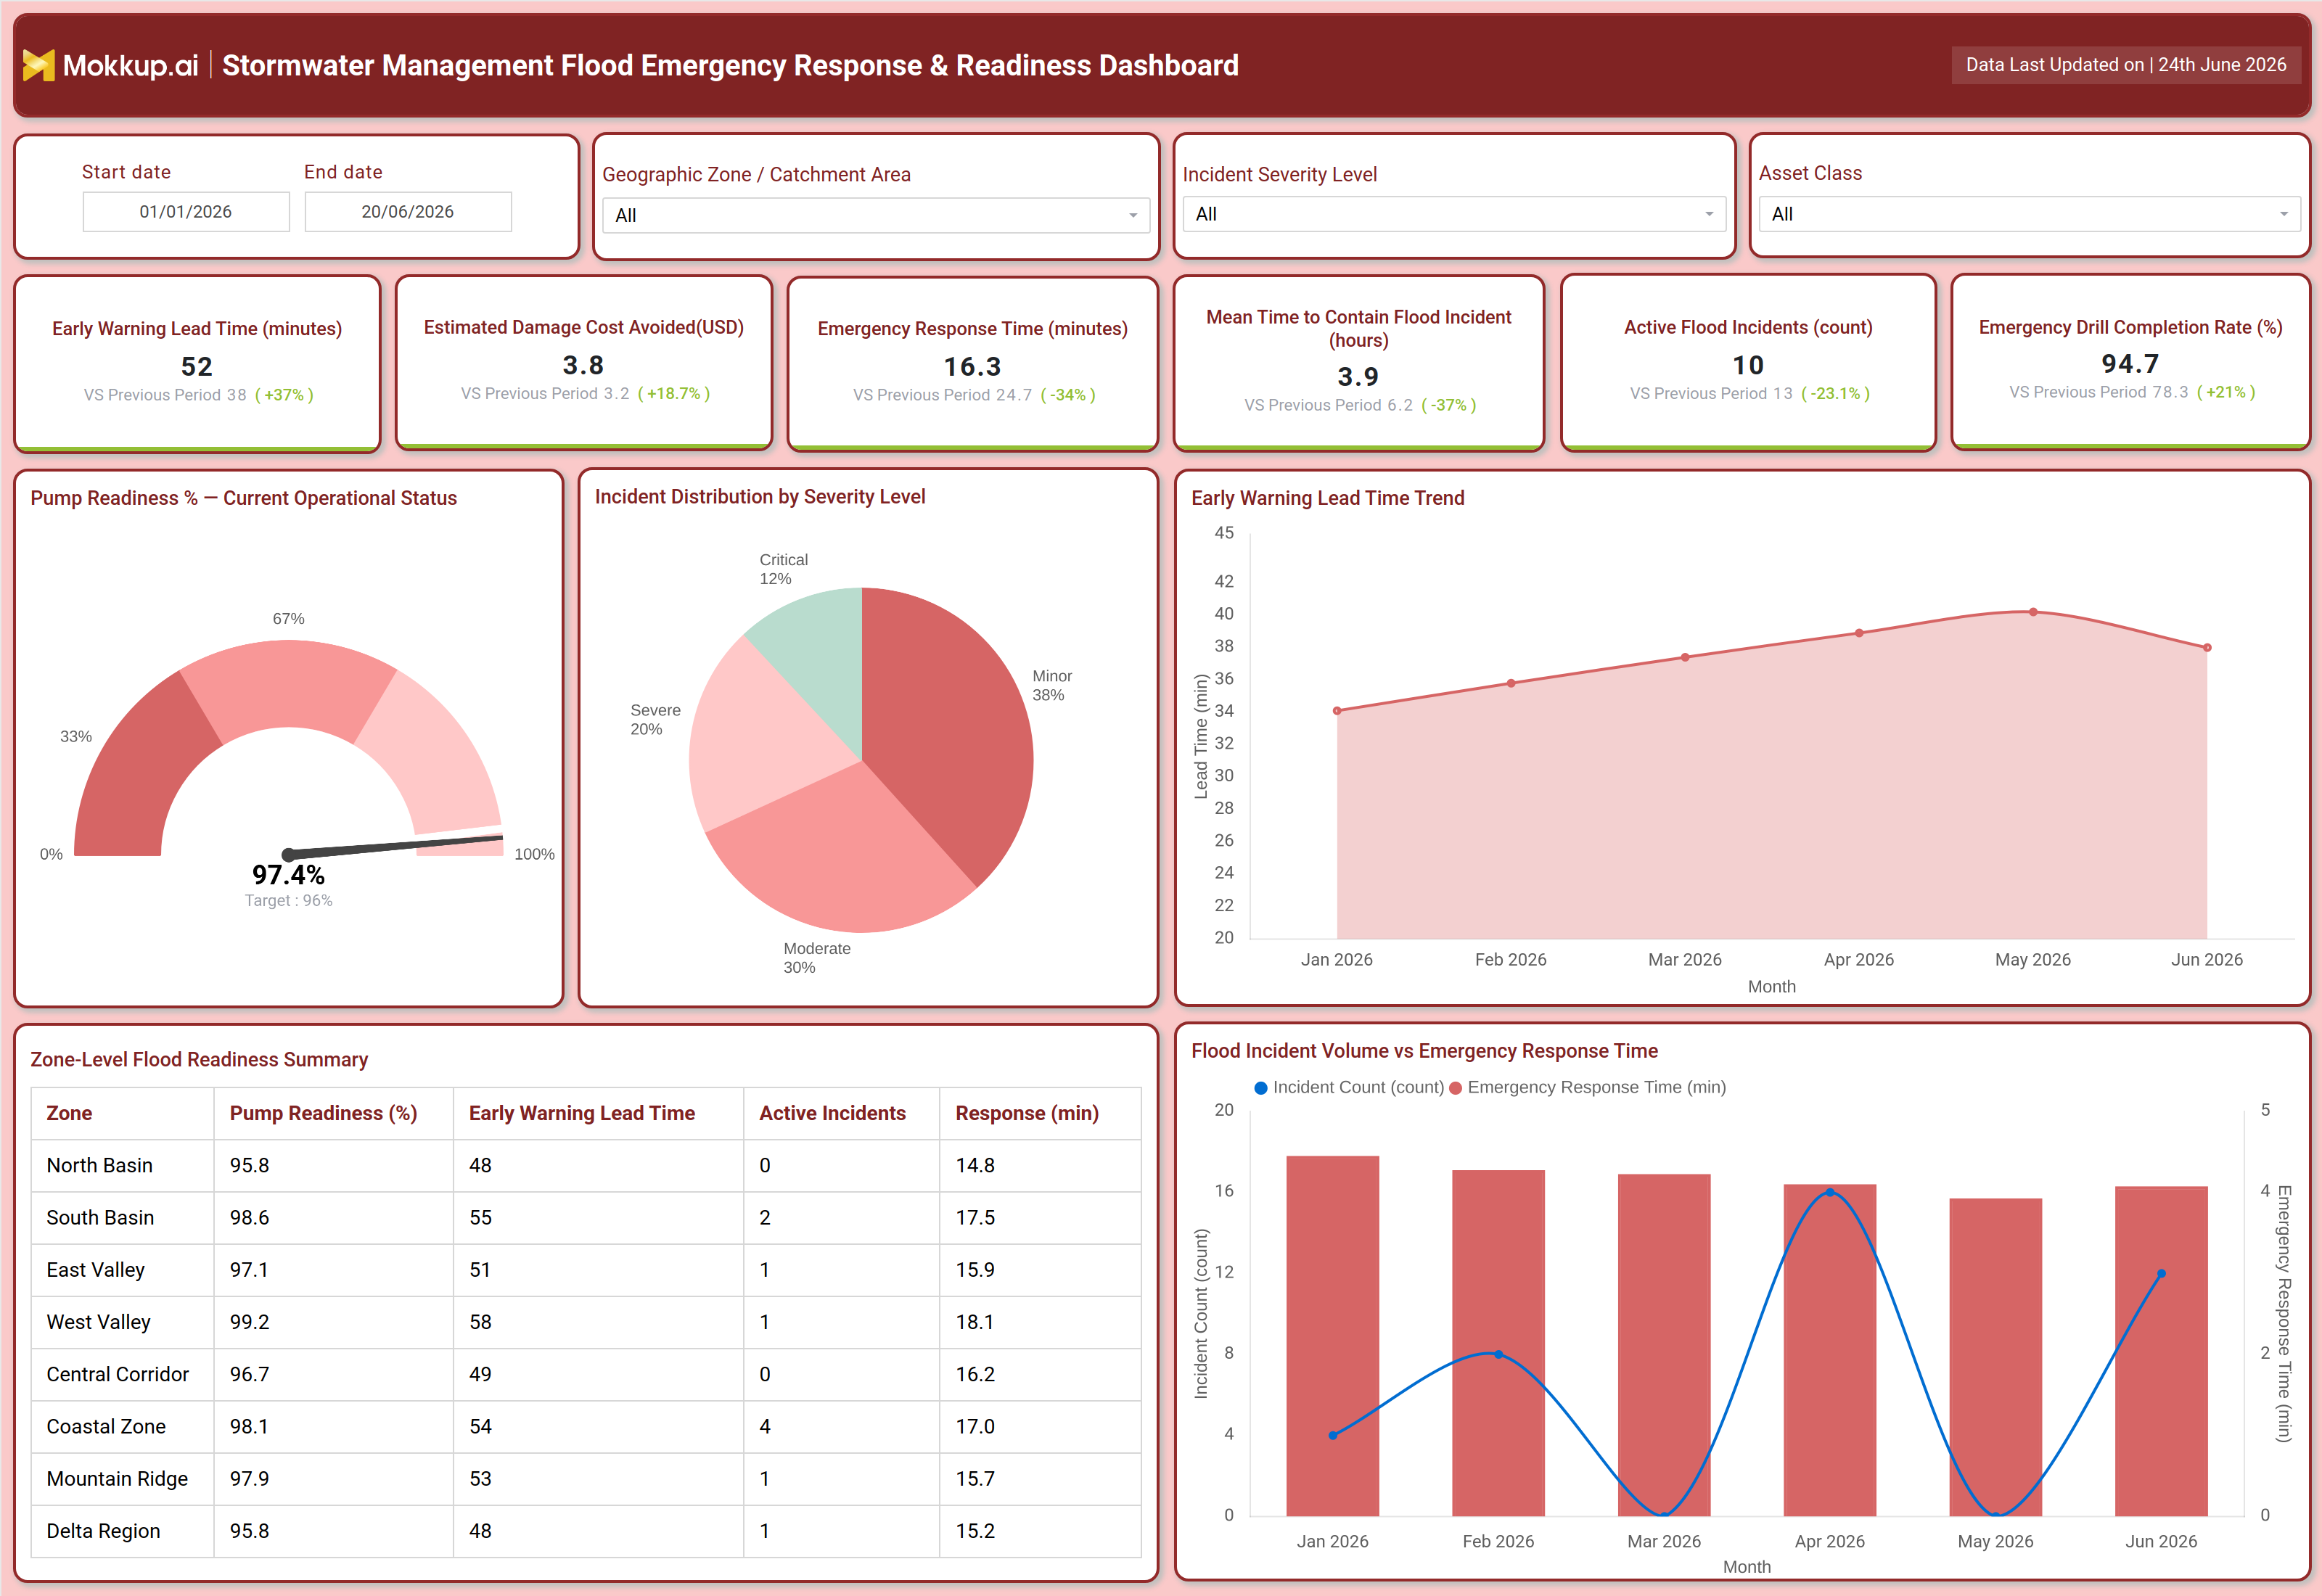
Task: Click the Jun 2026 bar in flood volume chart
Action: [x=2161, y=1351]
